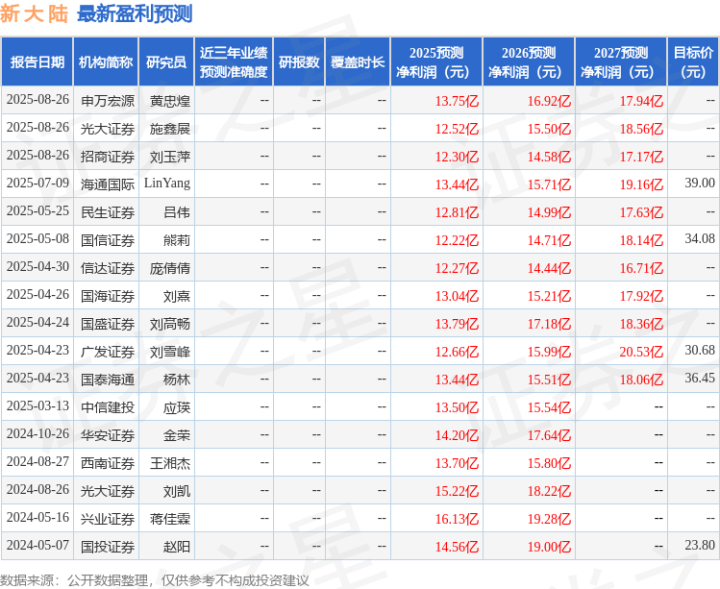Click the 14.20亿 profit value
The width and height of the screenshot is (720, 589).
456,435
